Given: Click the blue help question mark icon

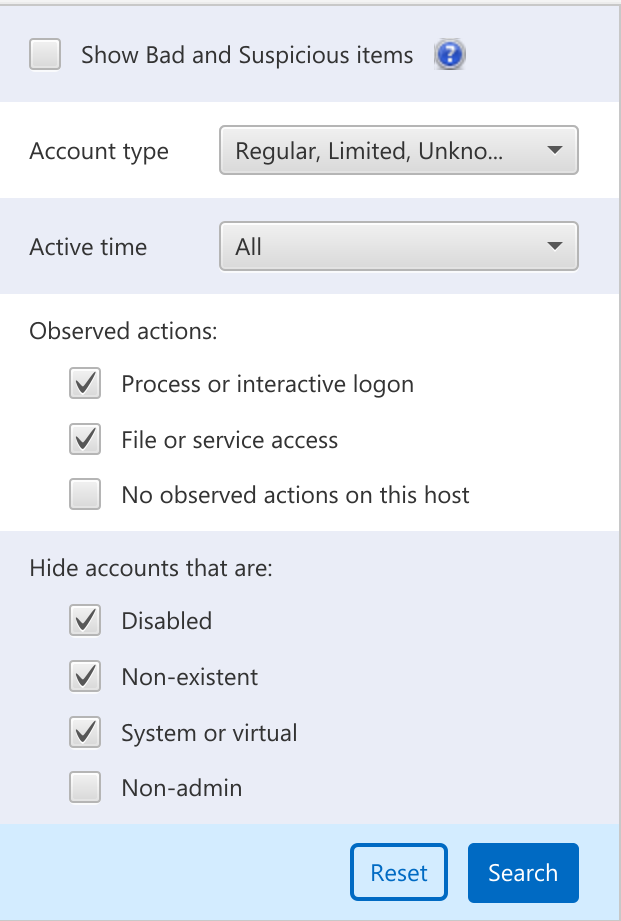Looking at the screenshot, I should [449, 55].
